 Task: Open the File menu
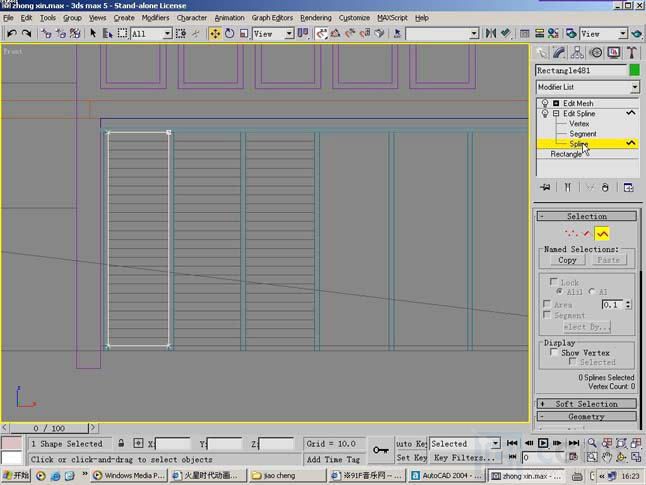(x=8, y=18)
